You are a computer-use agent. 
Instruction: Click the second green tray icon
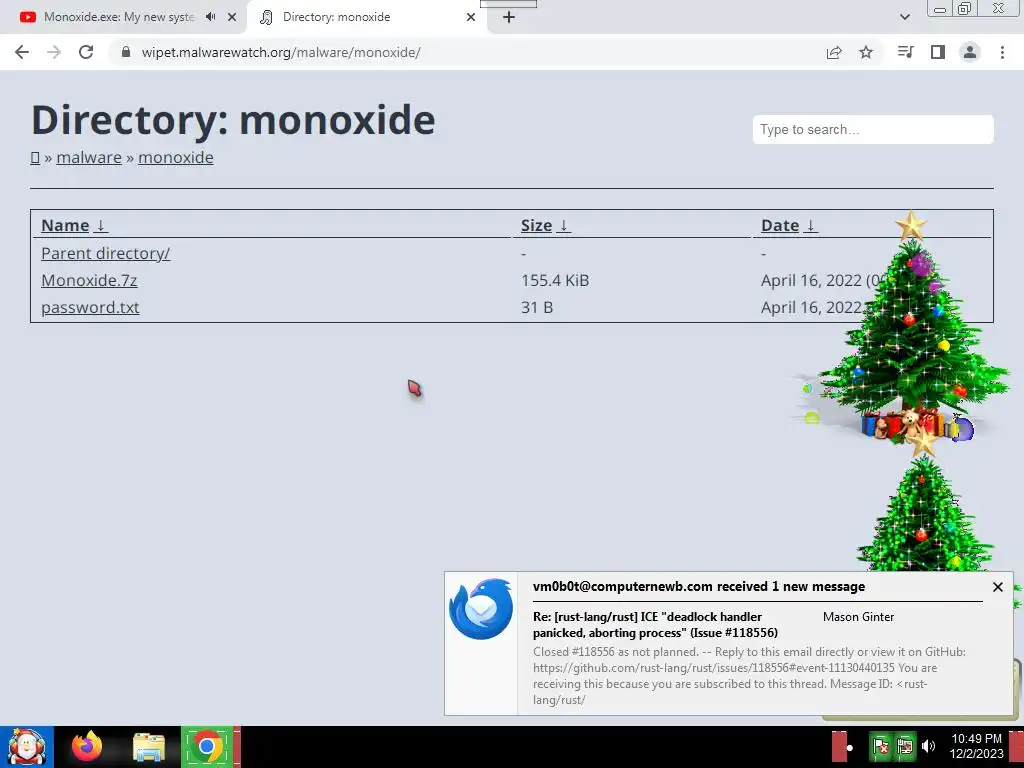click(904, 746)
